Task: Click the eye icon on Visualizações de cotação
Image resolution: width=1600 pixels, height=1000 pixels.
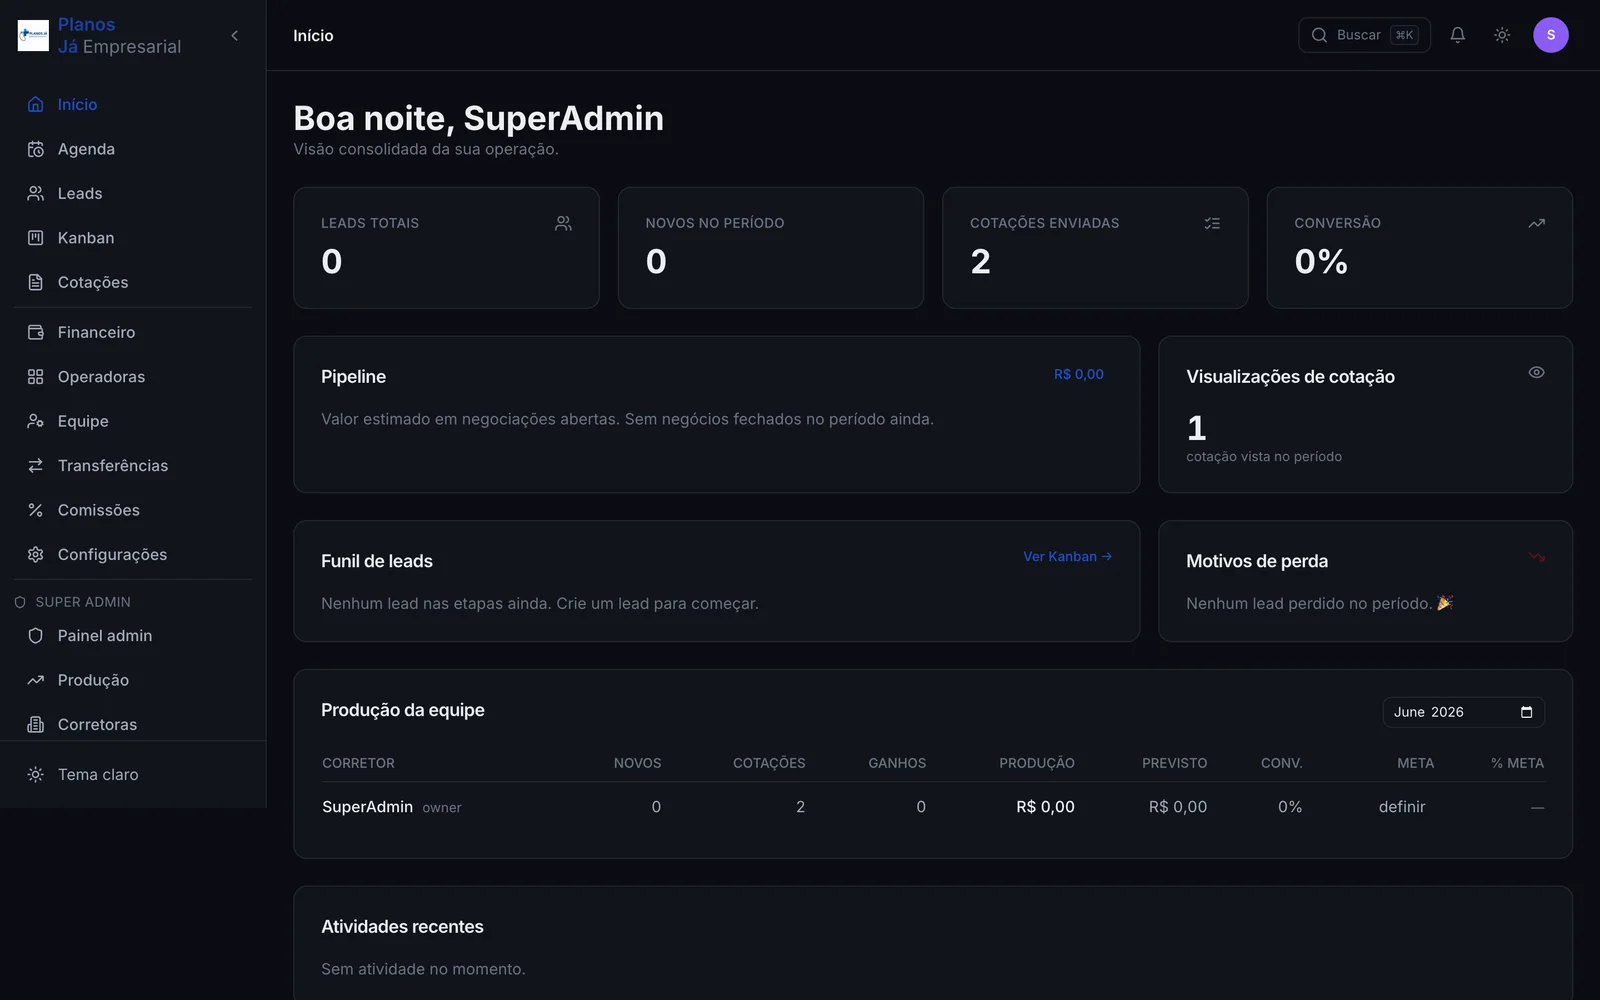Action: pos(1537,373)
